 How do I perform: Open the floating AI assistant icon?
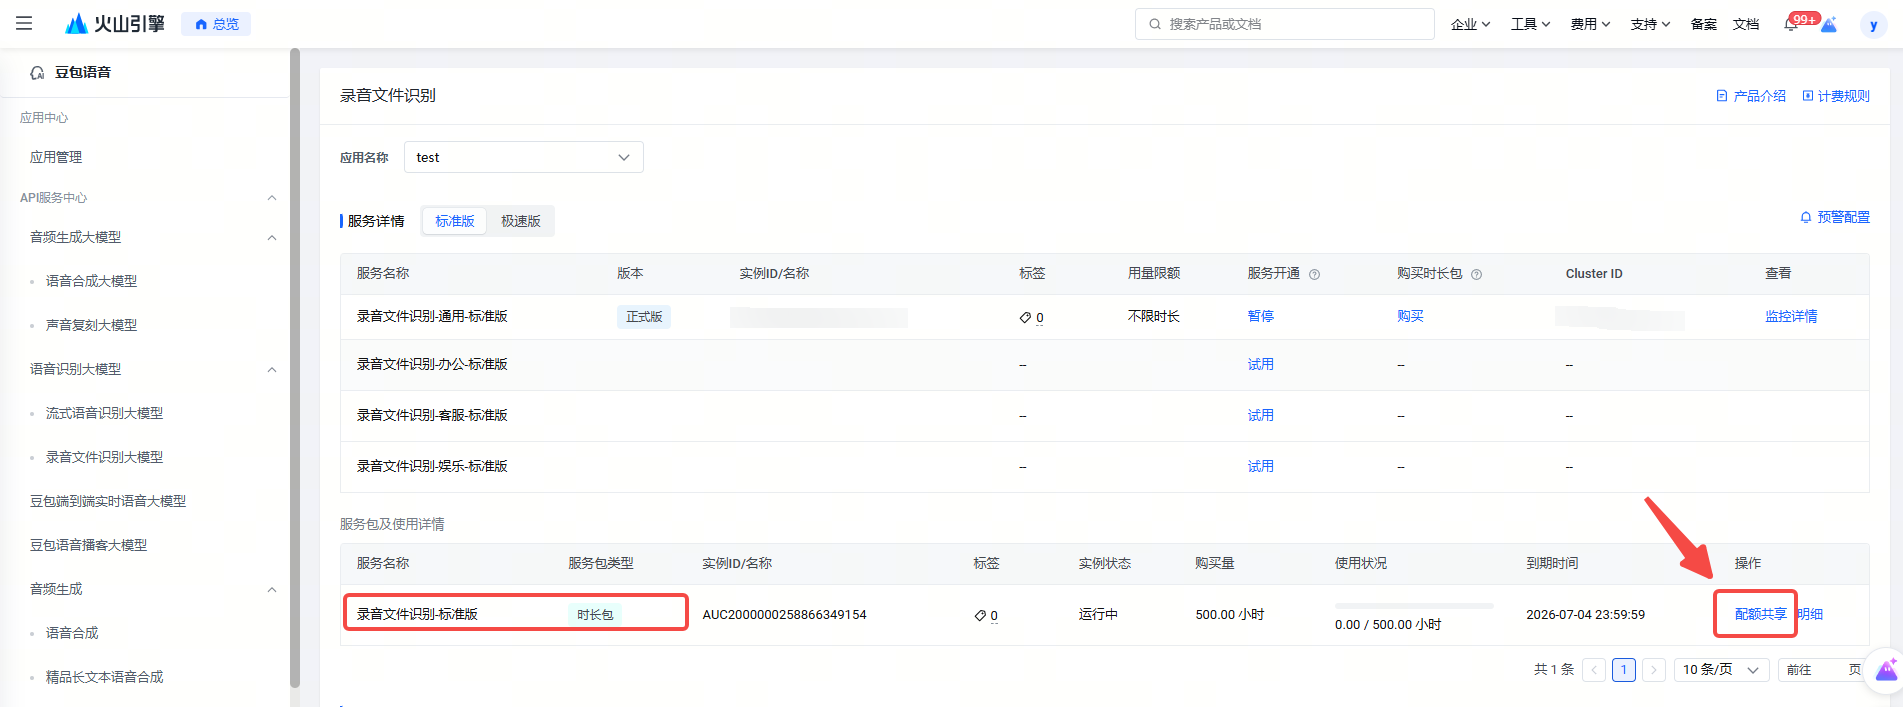click(x=1885, y=670)
